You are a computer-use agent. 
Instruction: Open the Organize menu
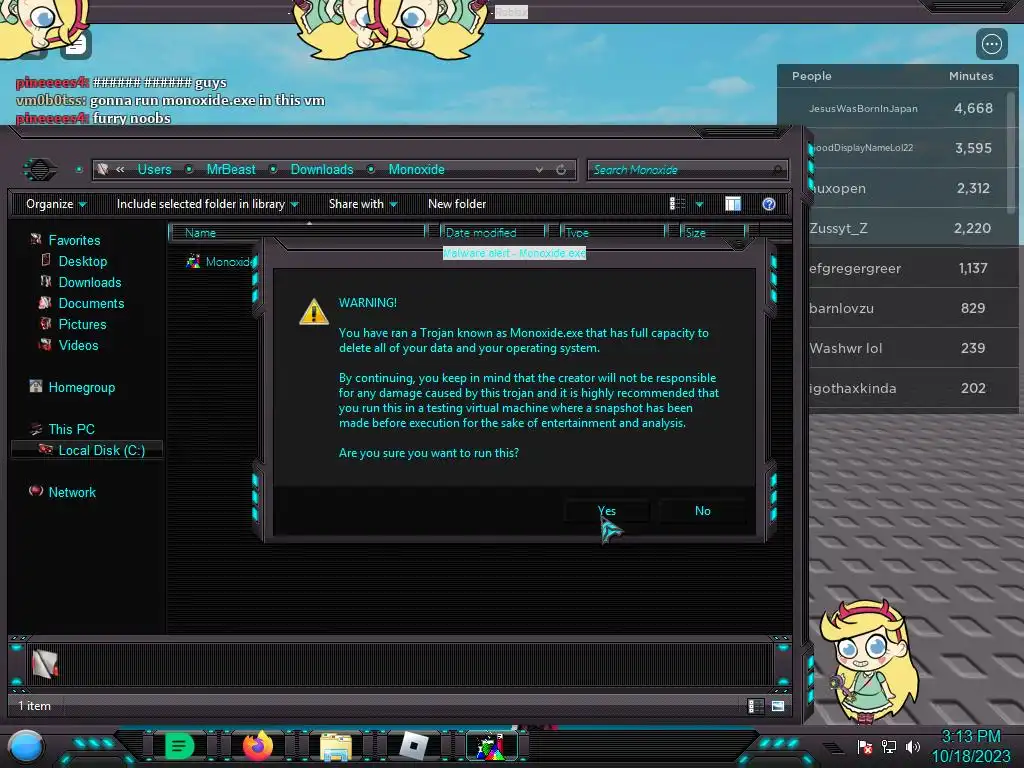point(56,204)
